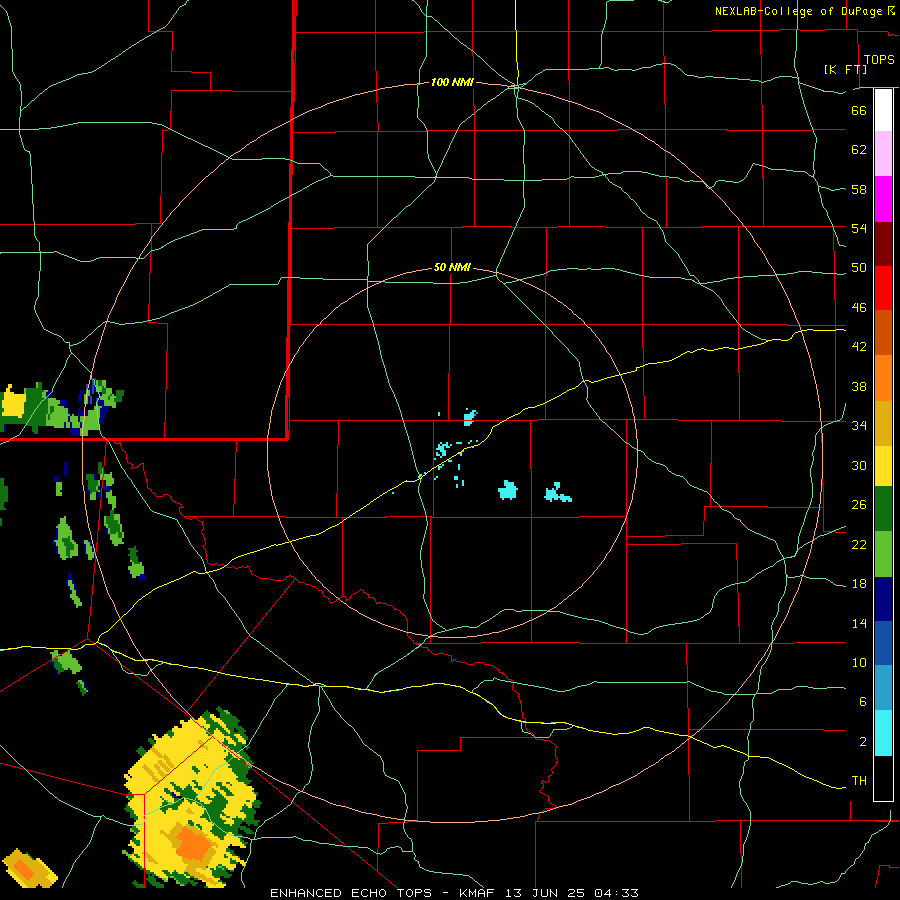This screenshot has width=900, height=900.
Task: Click the legend value "46"
Action: pyautogui.click(x=859, y=308)
